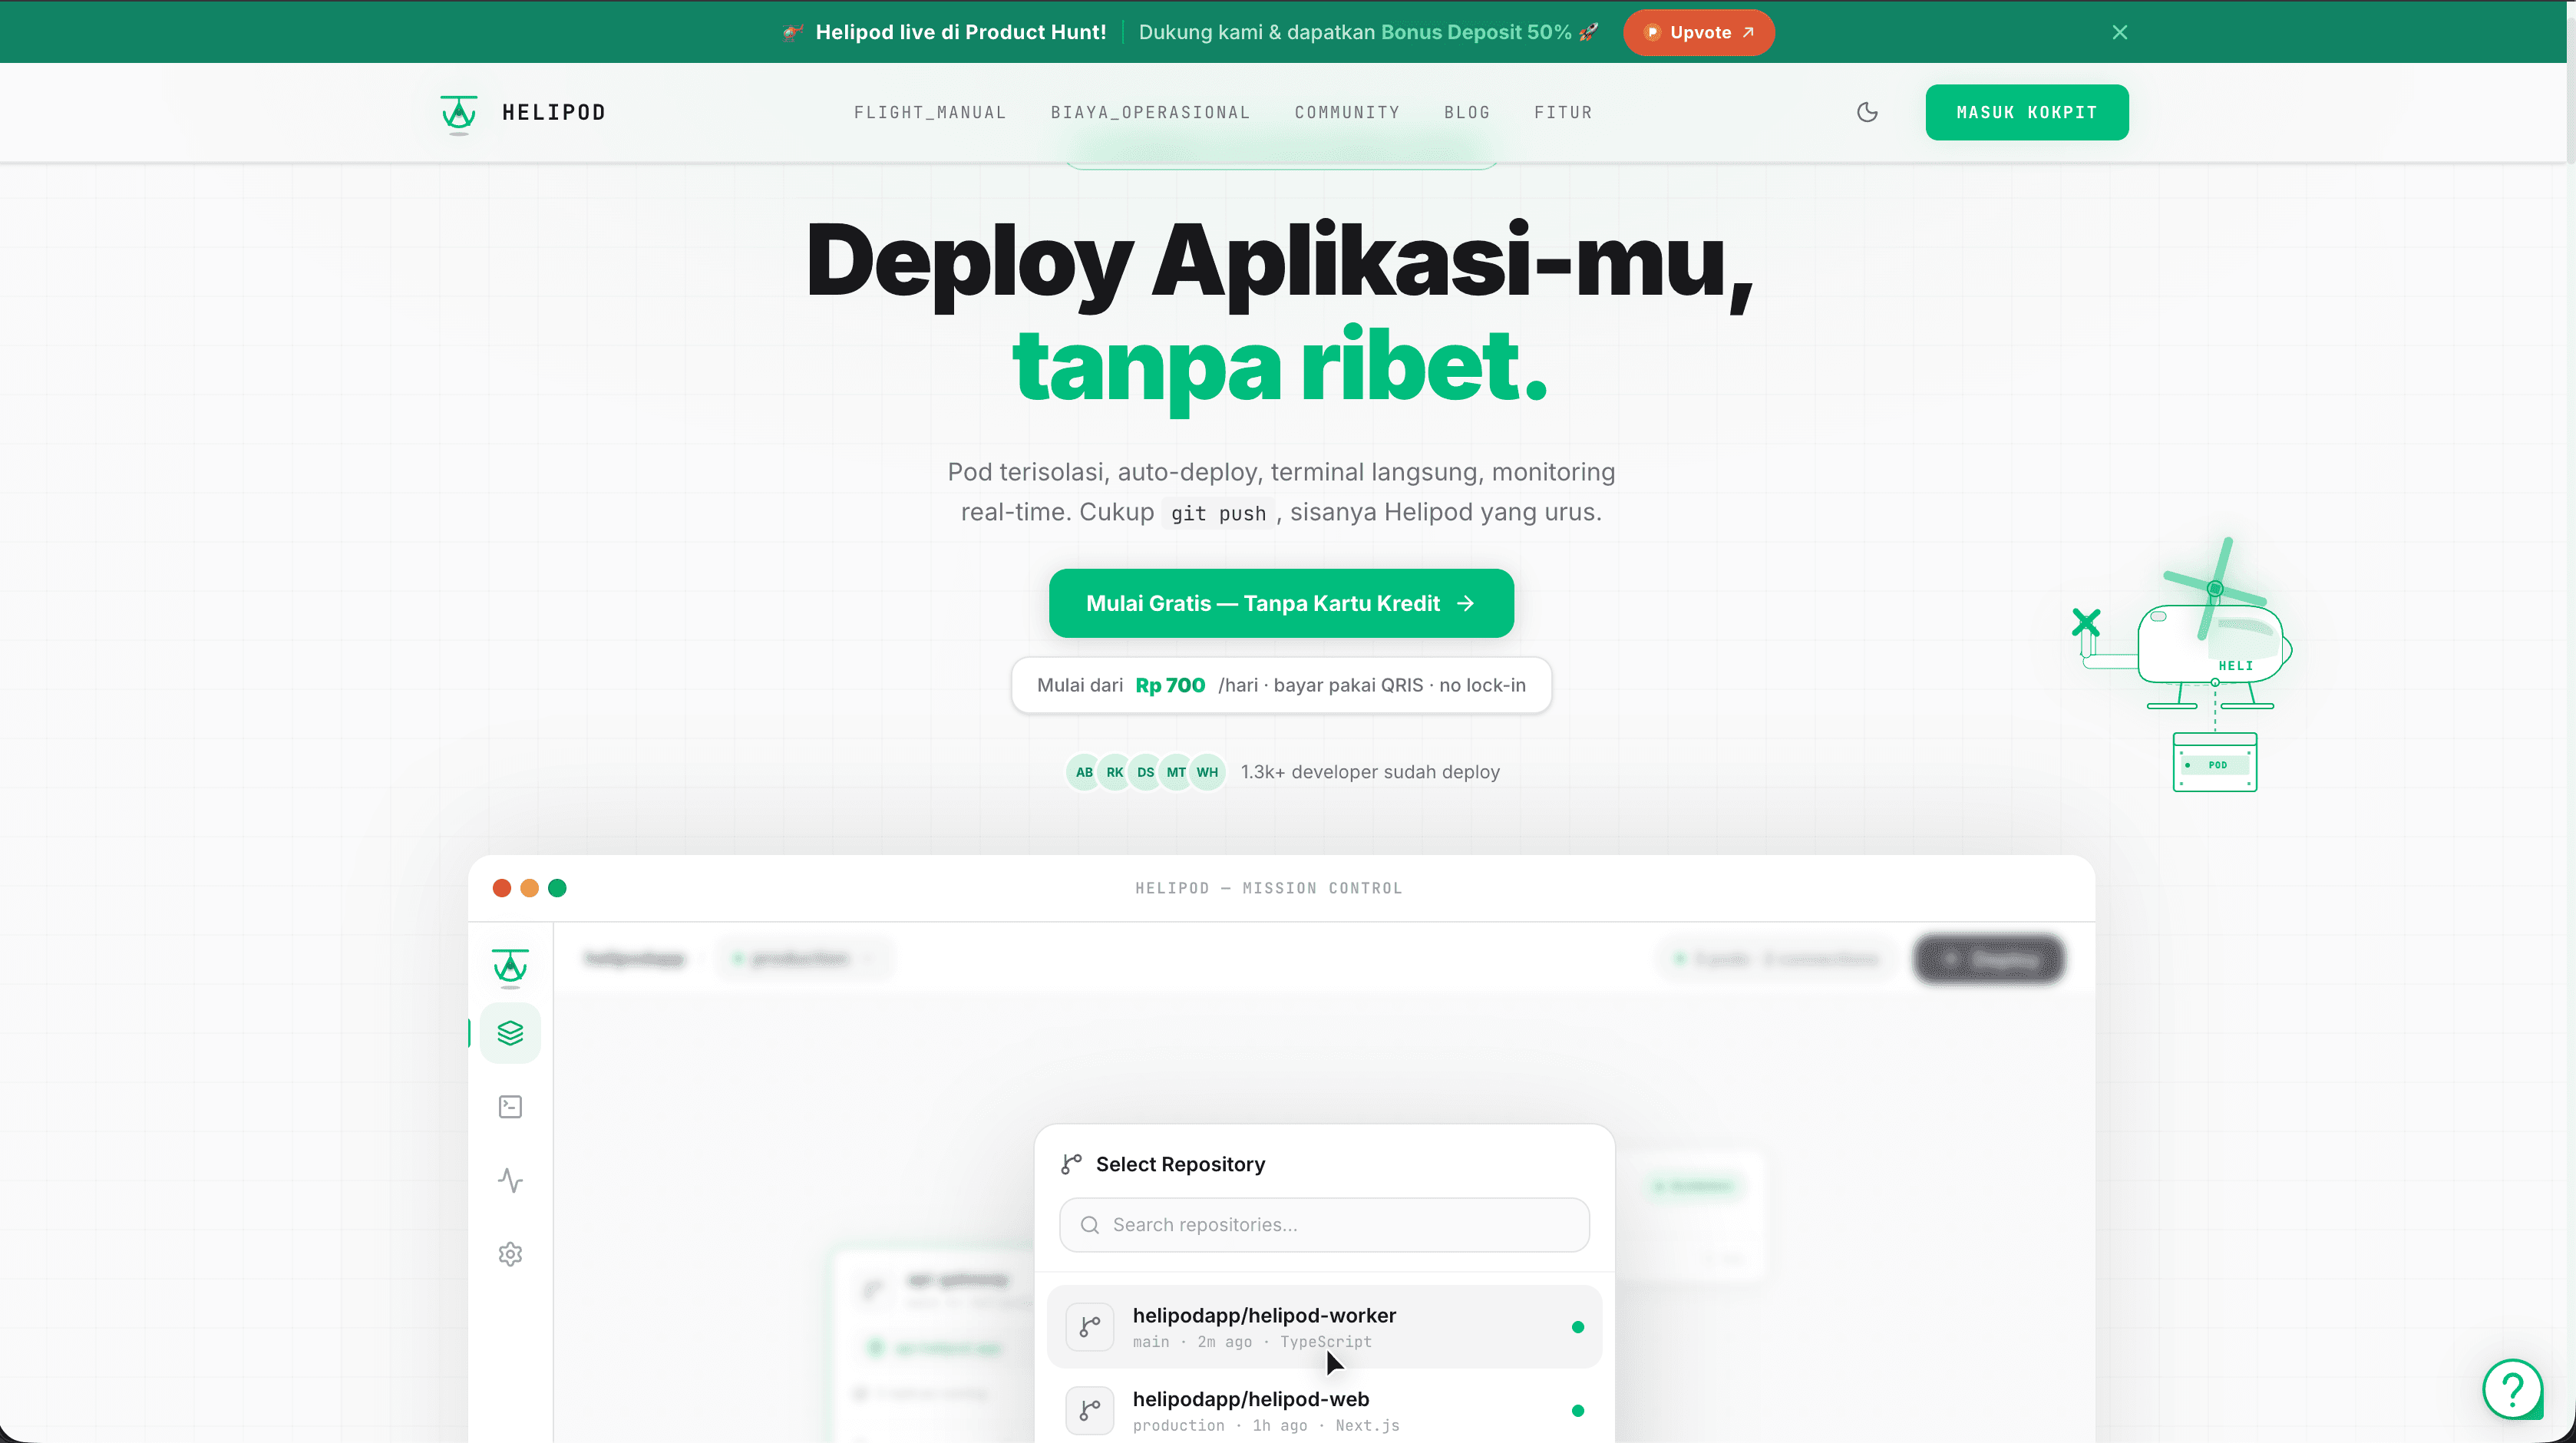
Task: Open the help question mark widget
Action: coord(2512,1389)
